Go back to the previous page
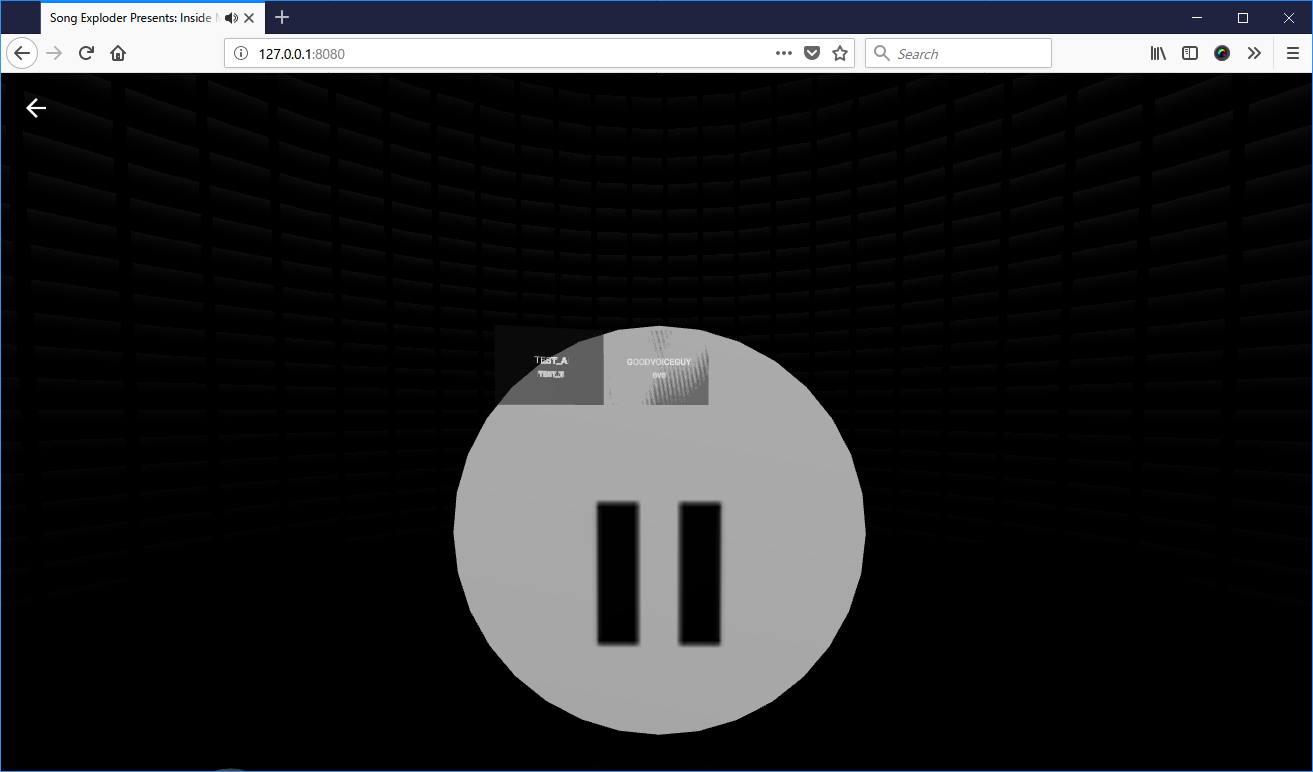Image resolution: width=1313 pixels, height=772 pixels. click(x=21, y=54)
